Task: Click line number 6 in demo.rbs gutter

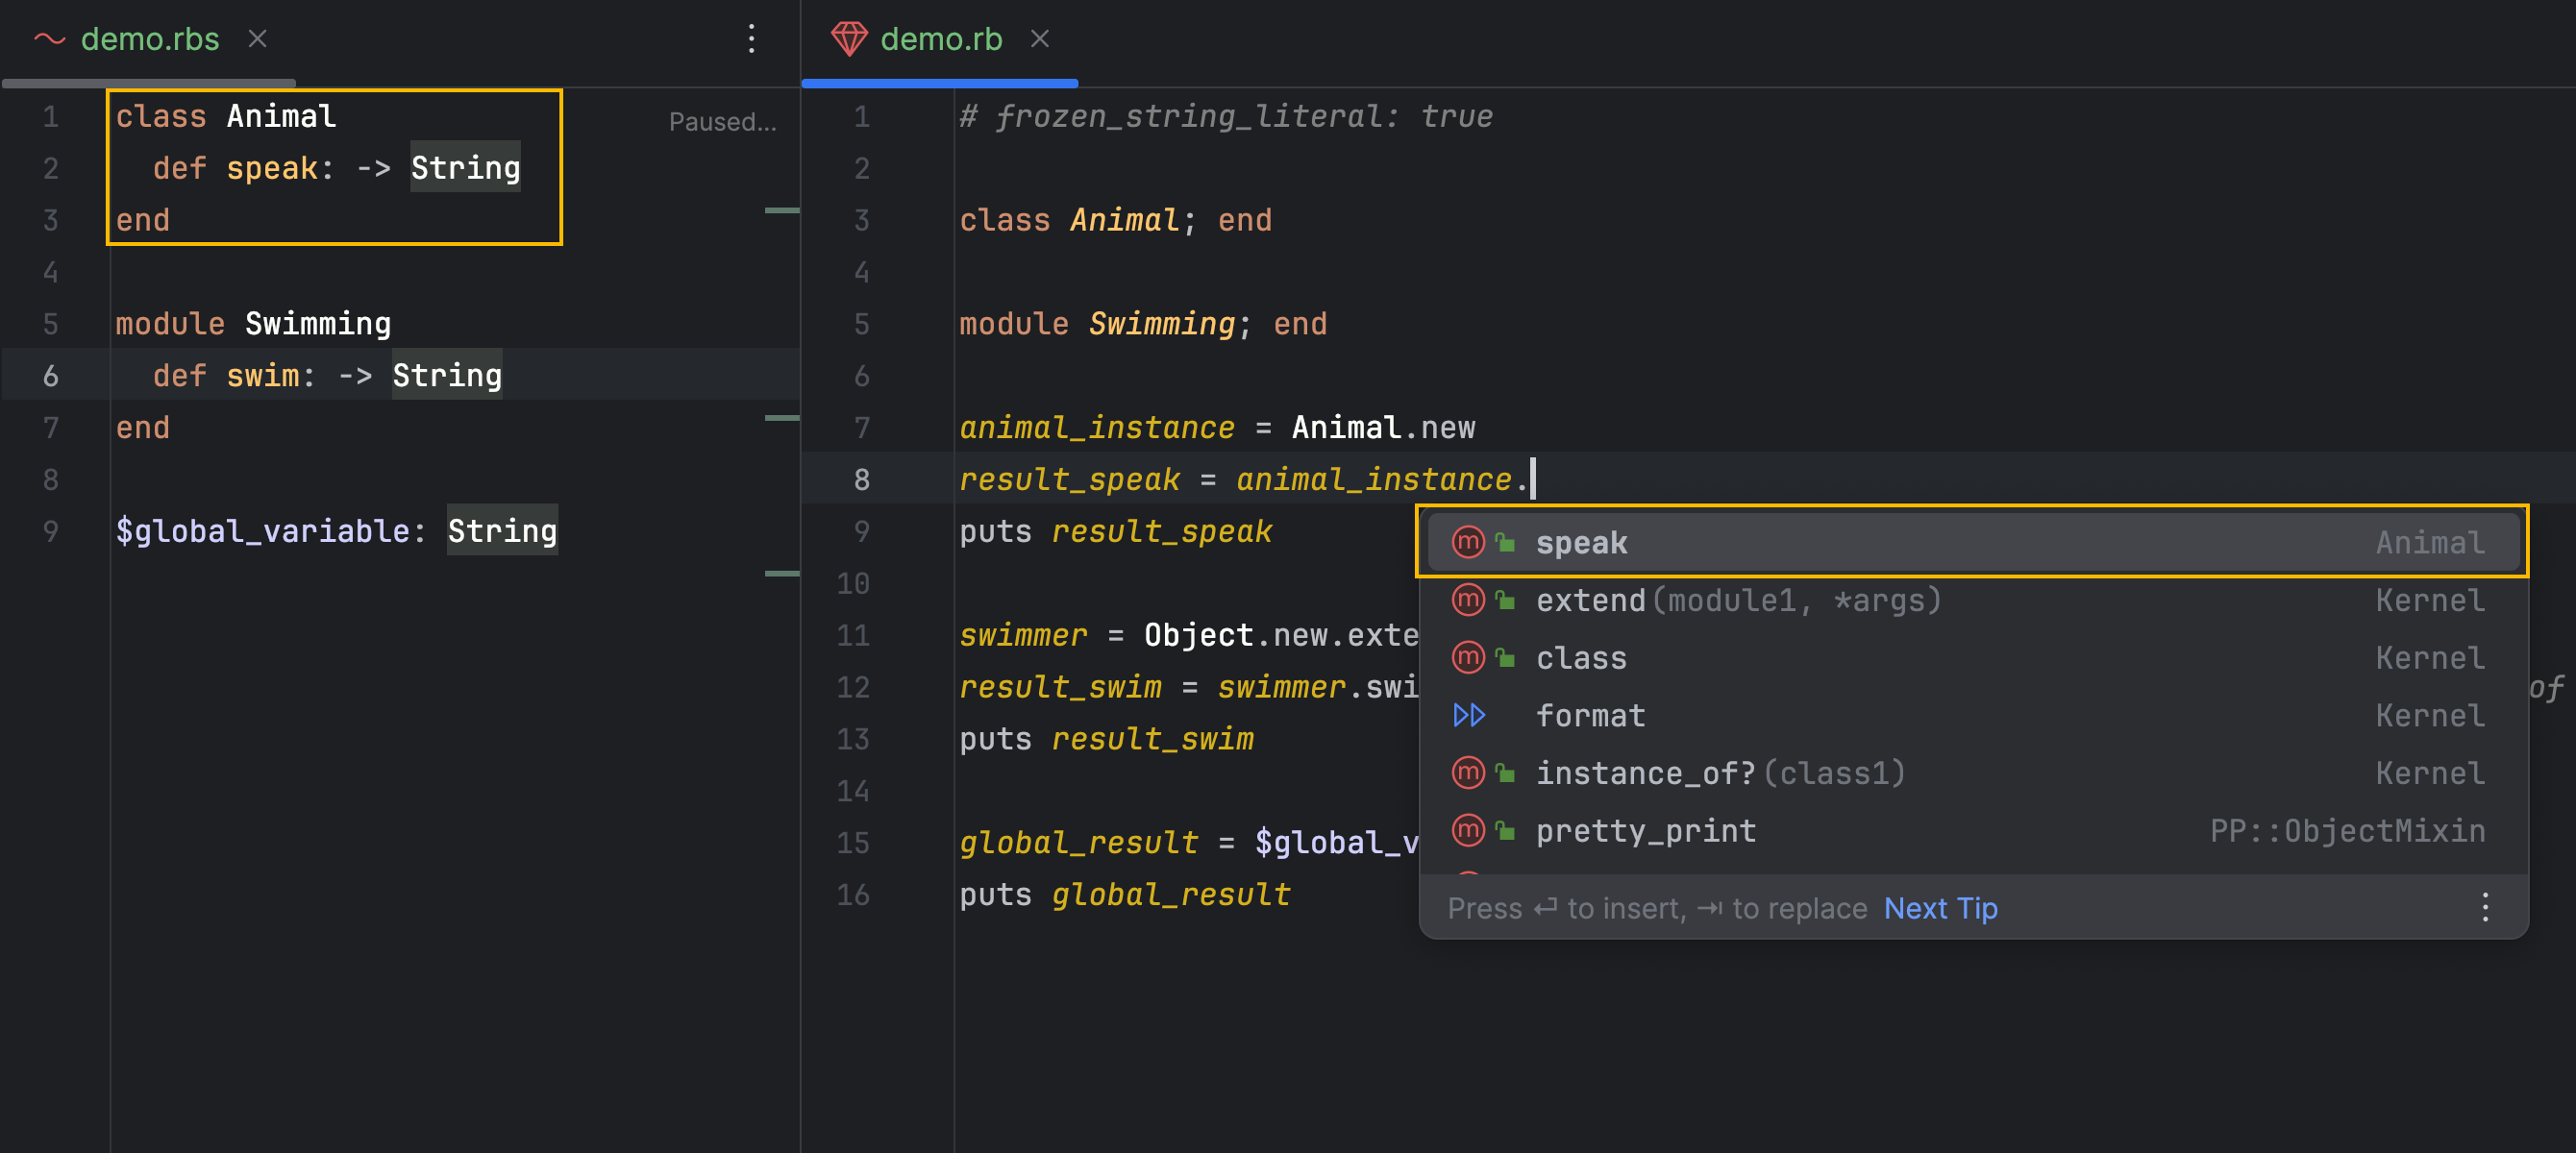Action: (x=50, y=376)
